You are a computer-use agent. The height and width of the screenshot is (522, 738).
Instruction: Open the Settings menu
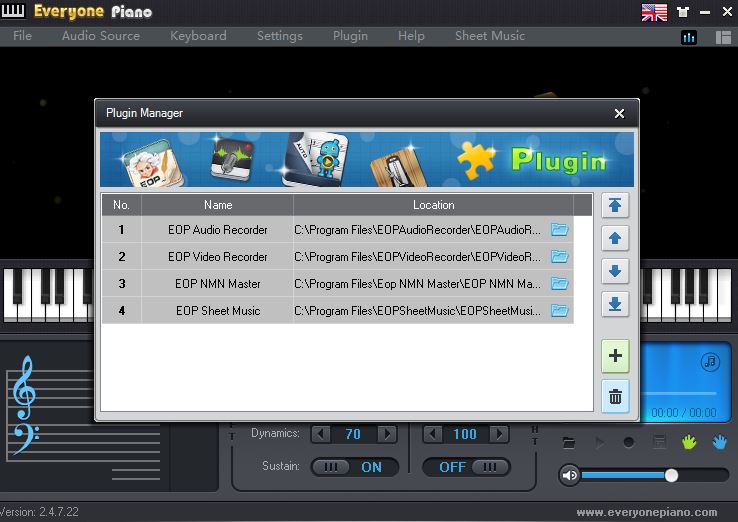tap(280, 36)
